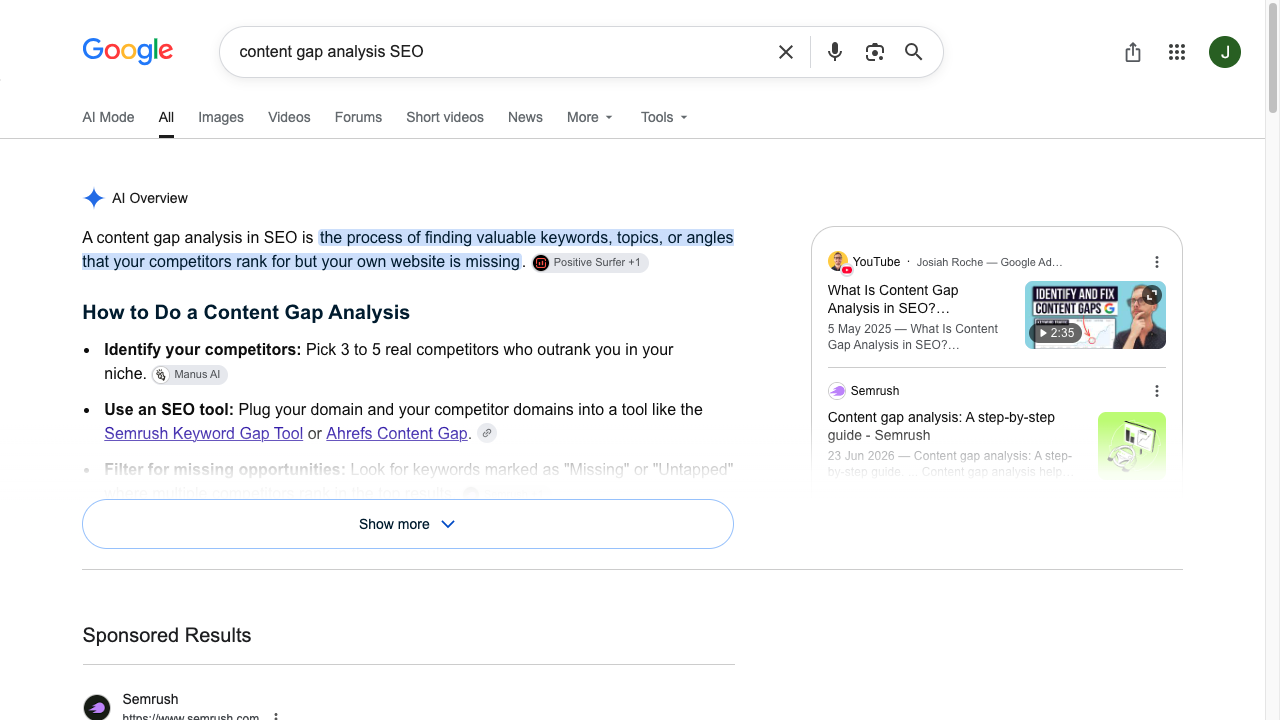The width and height of the screenshot is (1280, 720).
Task: Click the share icon in the header
Action: coord(1133,52)
